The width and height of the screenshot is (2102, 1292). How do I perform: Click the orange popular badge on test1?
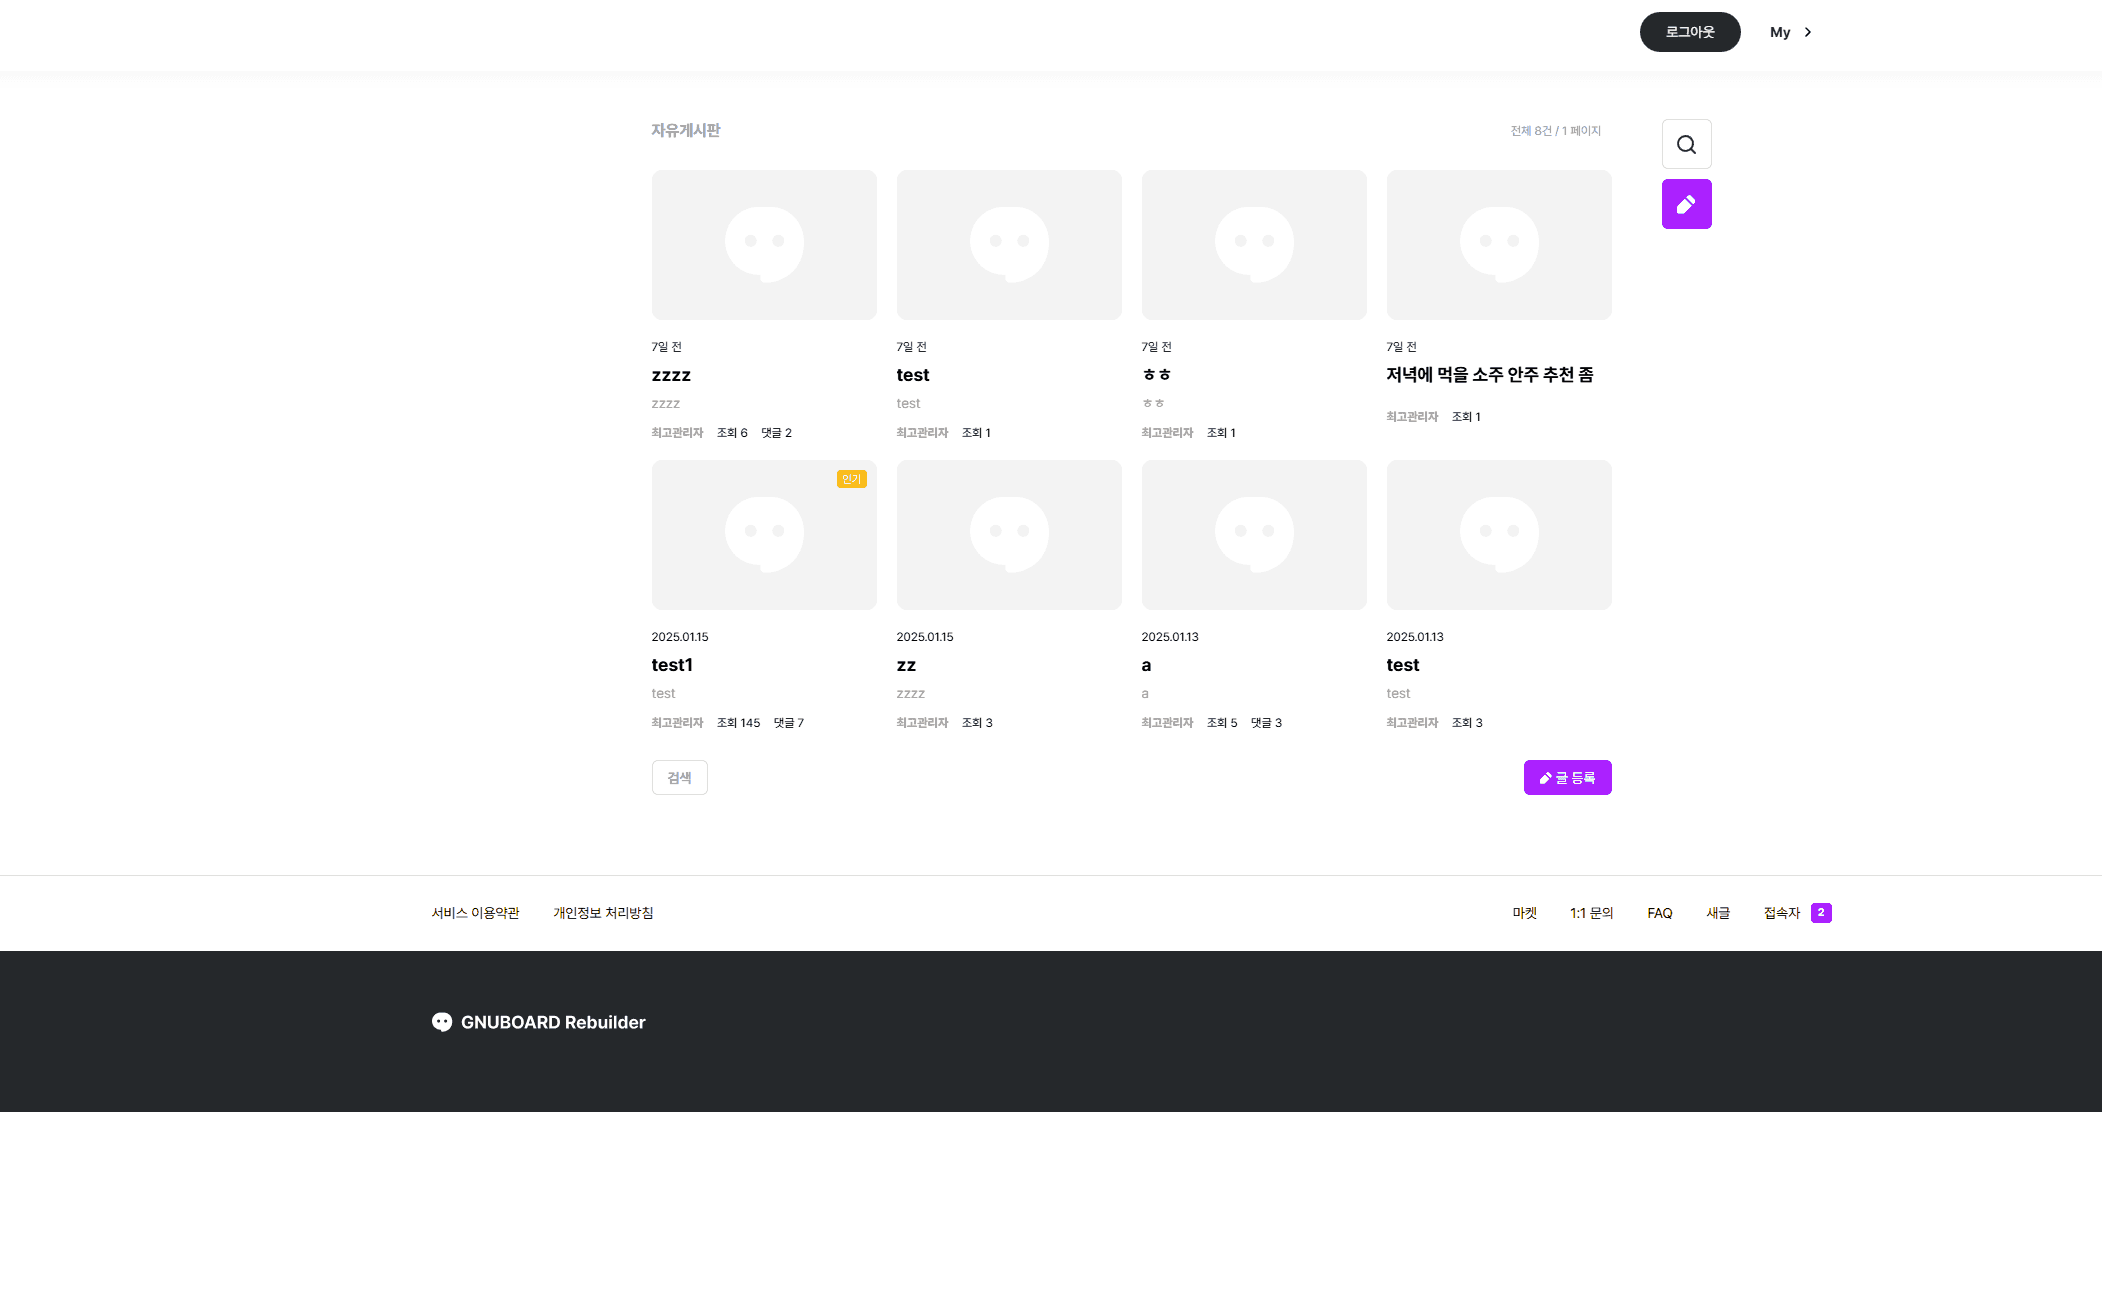point(851,479)
